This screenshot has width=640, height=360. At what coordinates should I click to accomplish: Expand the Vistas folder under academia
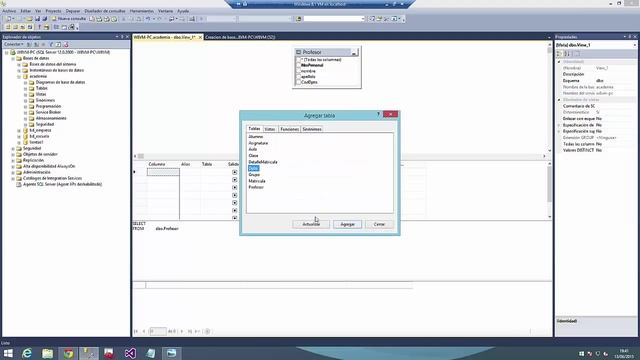pyautogui.click(x=25, y=94)
